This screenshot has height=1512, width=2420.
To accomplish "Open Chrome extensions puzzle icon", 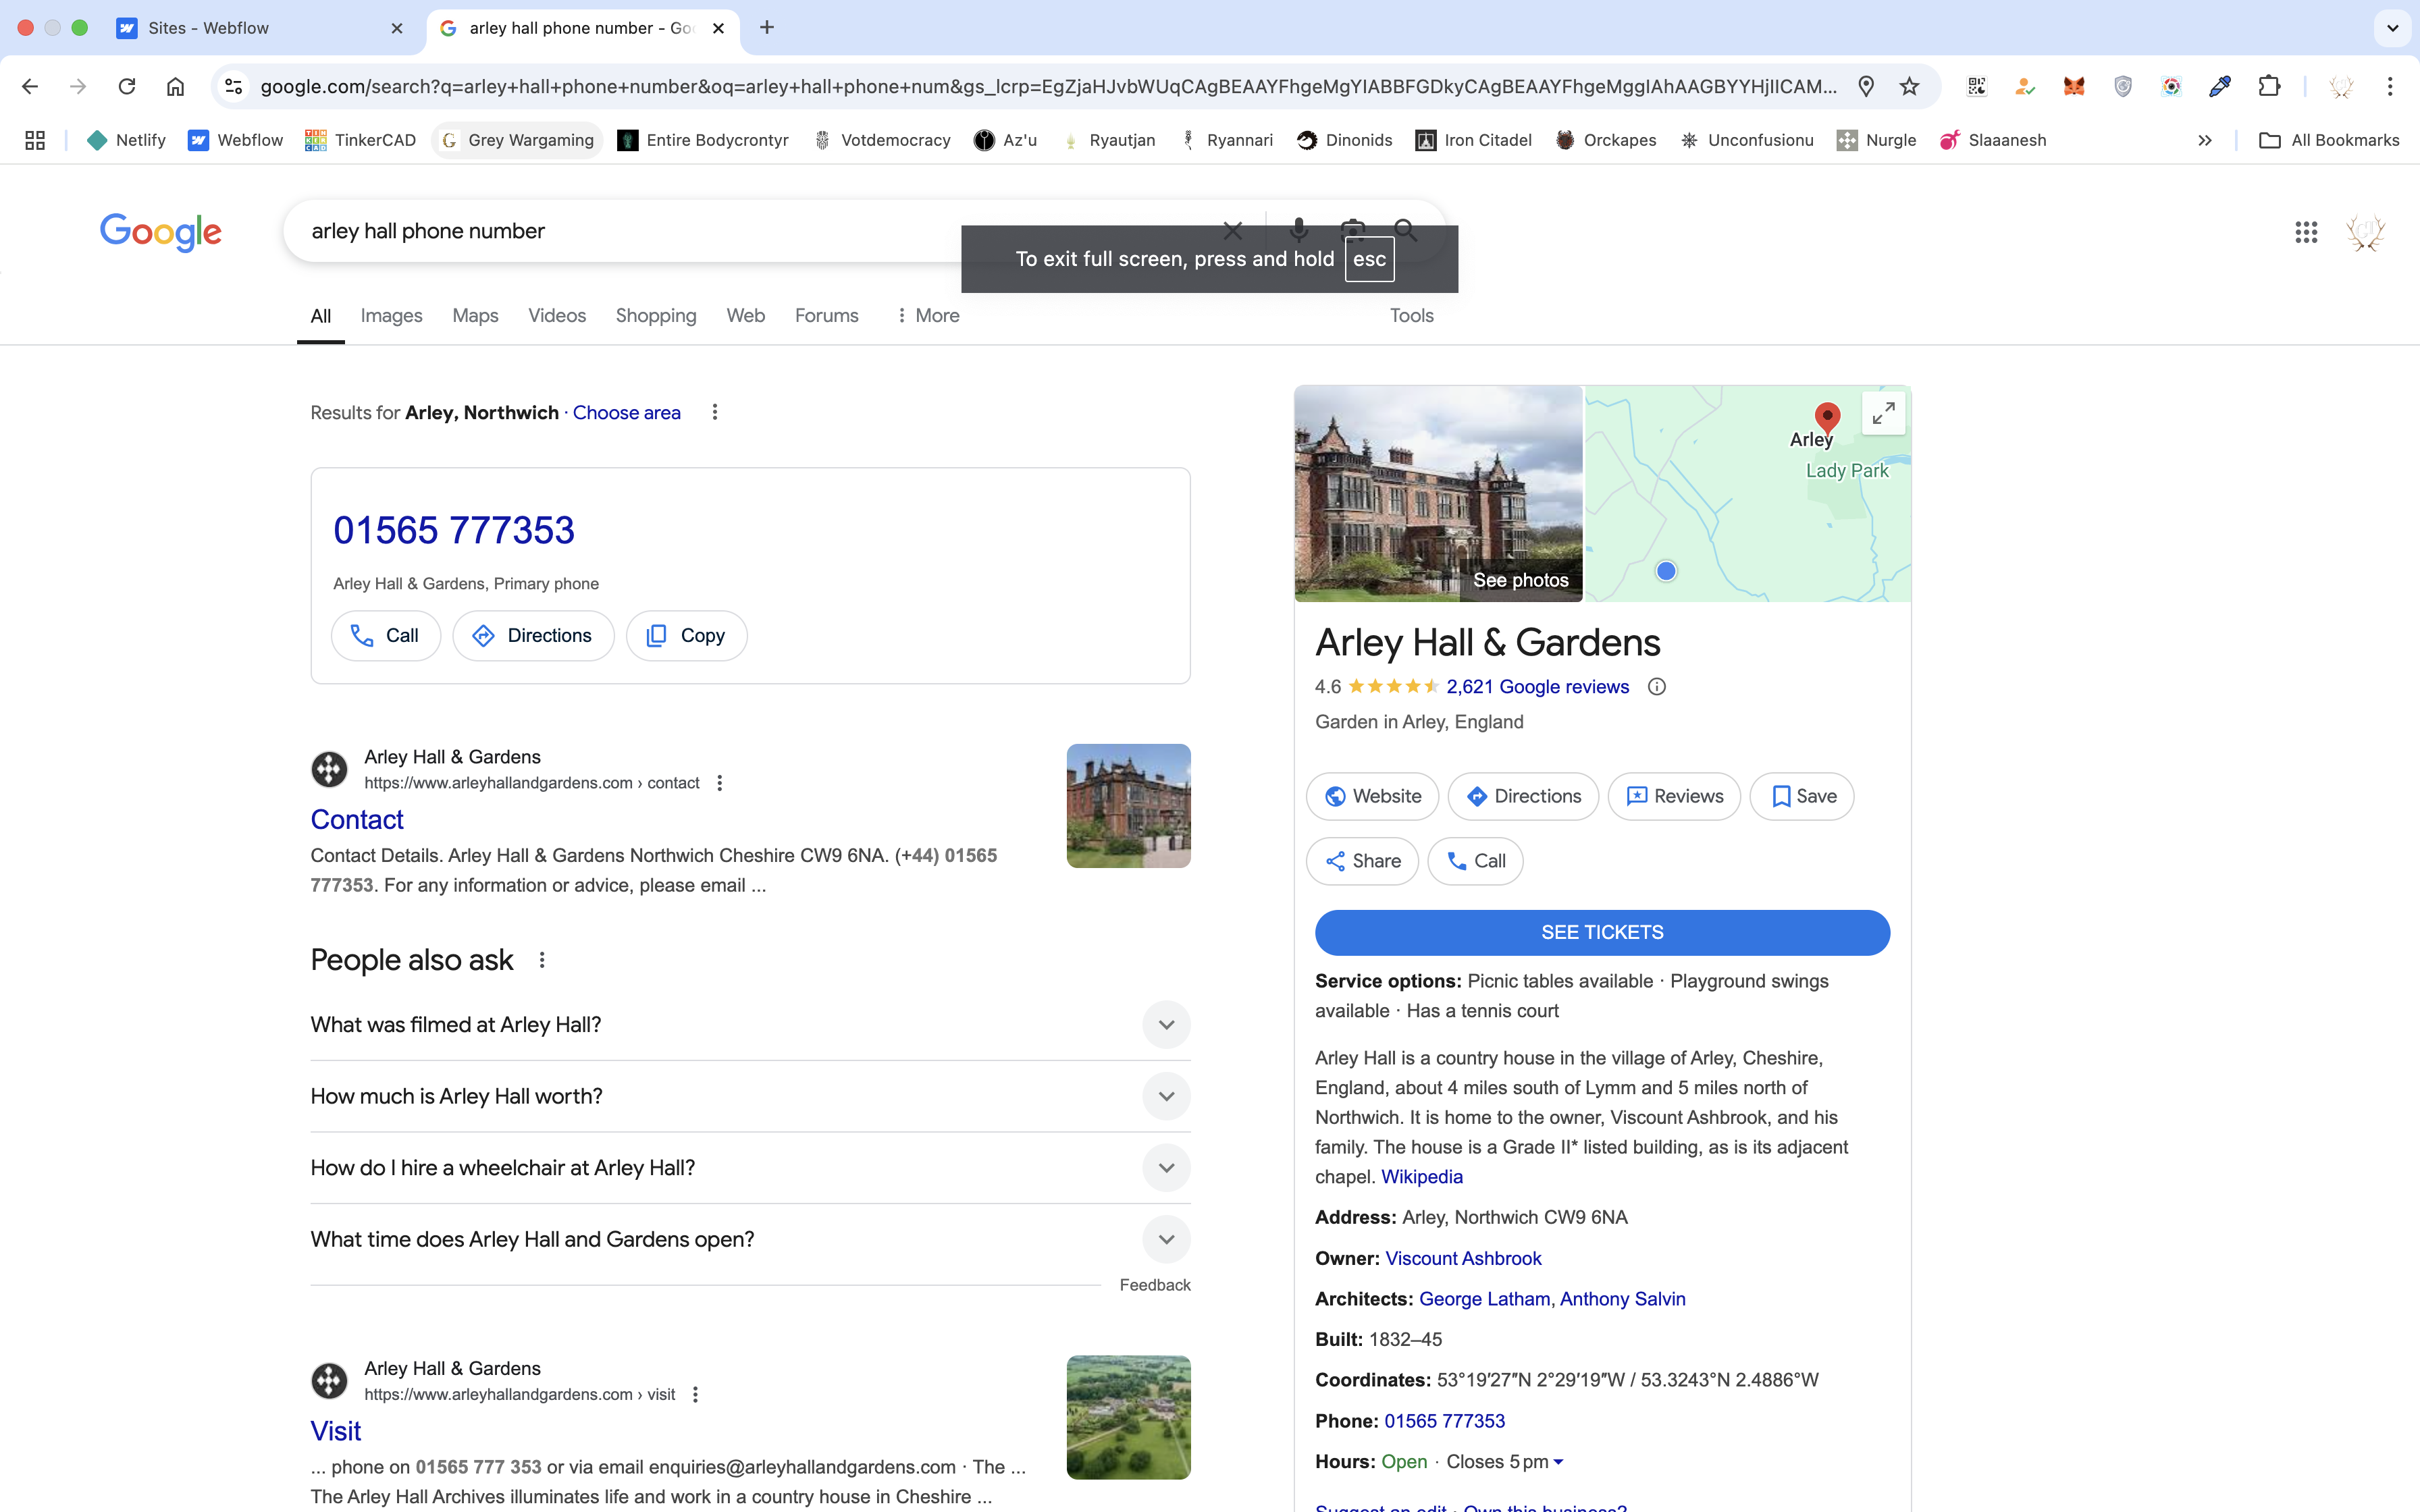I will click(2269, 86).
